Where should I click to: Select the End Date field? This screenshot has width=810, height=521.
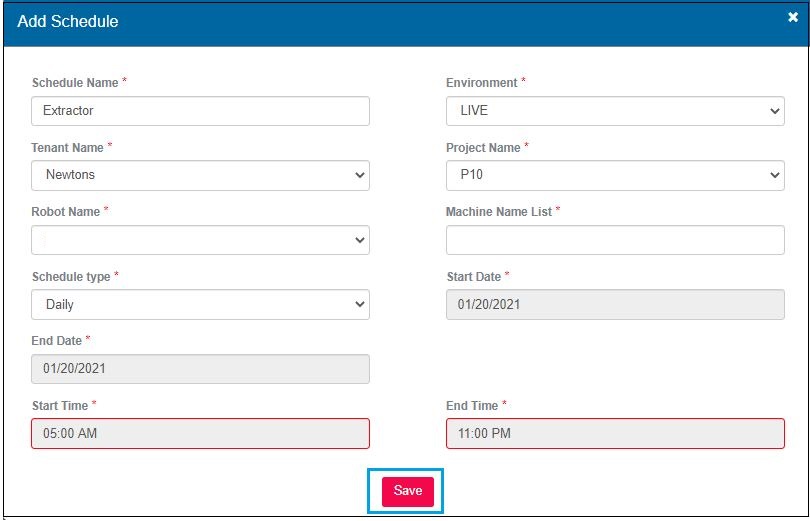[200, 369]
